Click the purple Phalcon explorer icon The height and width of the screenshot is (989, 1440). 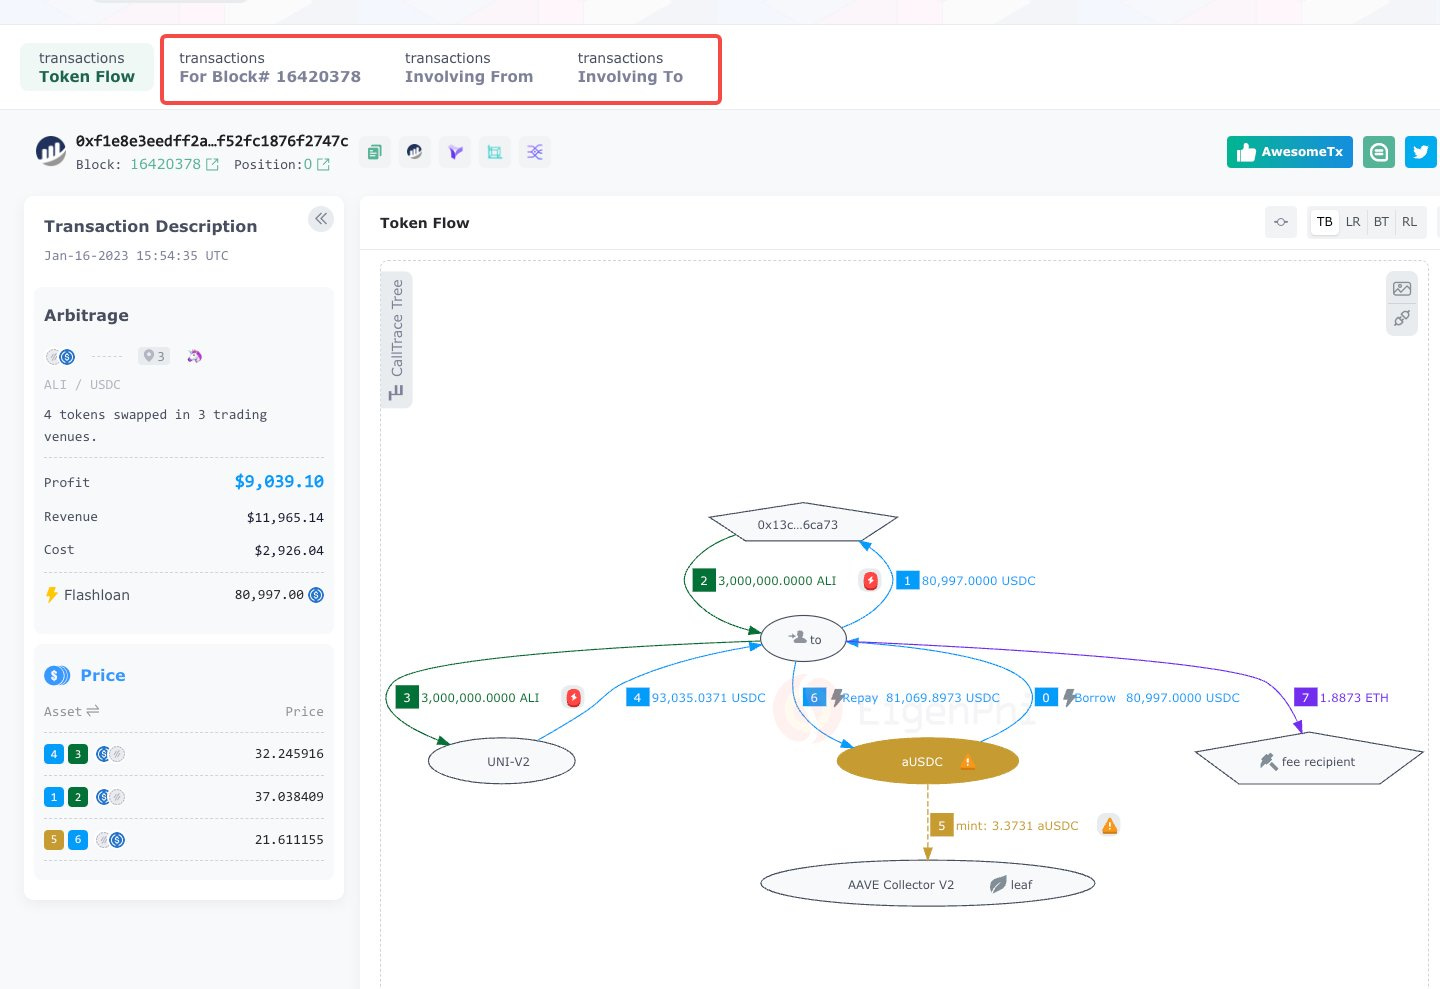pos(455,152)
